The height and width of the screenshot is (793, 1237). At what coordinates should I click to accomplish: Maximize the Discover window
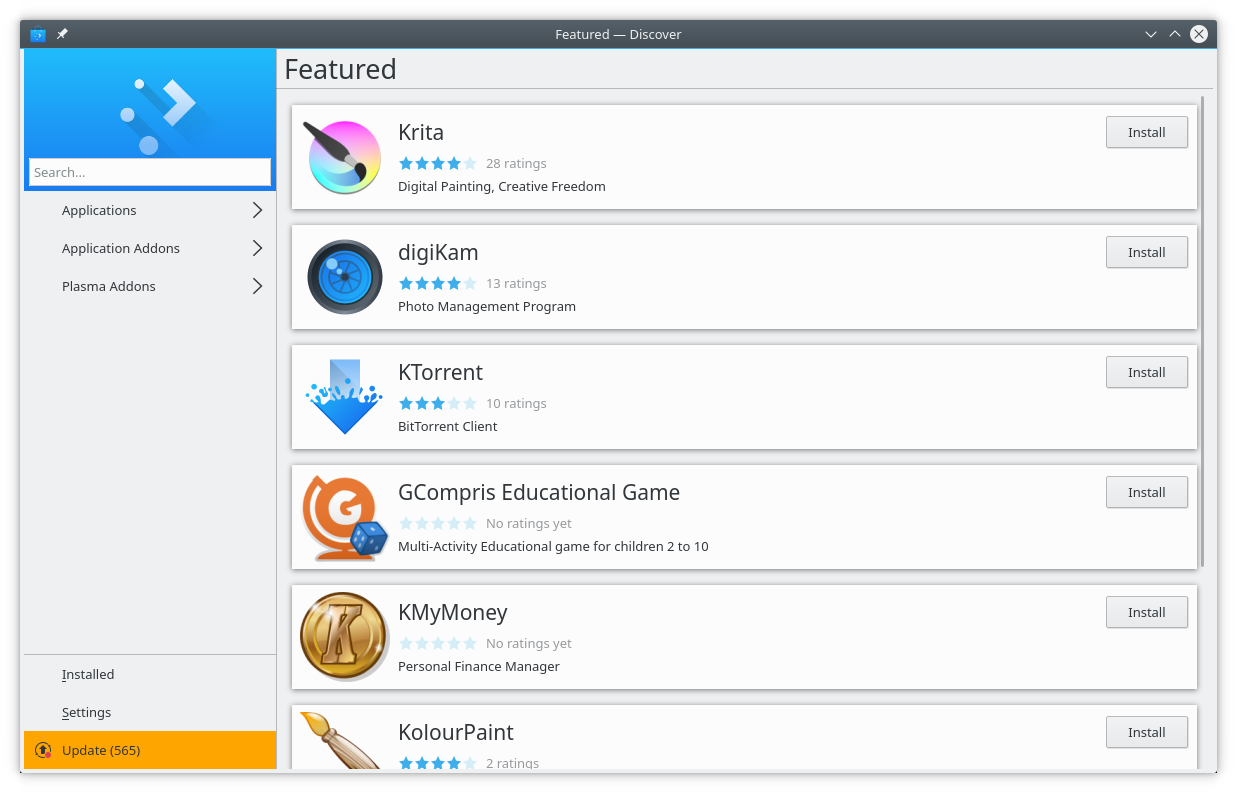[x=1175, y=34]
